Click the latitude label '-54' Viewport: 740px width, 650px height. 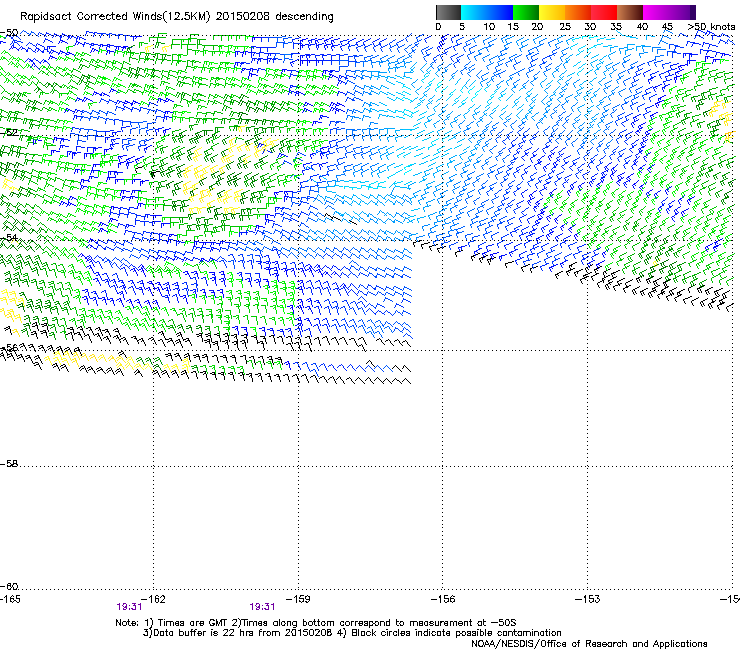point(9,237)
